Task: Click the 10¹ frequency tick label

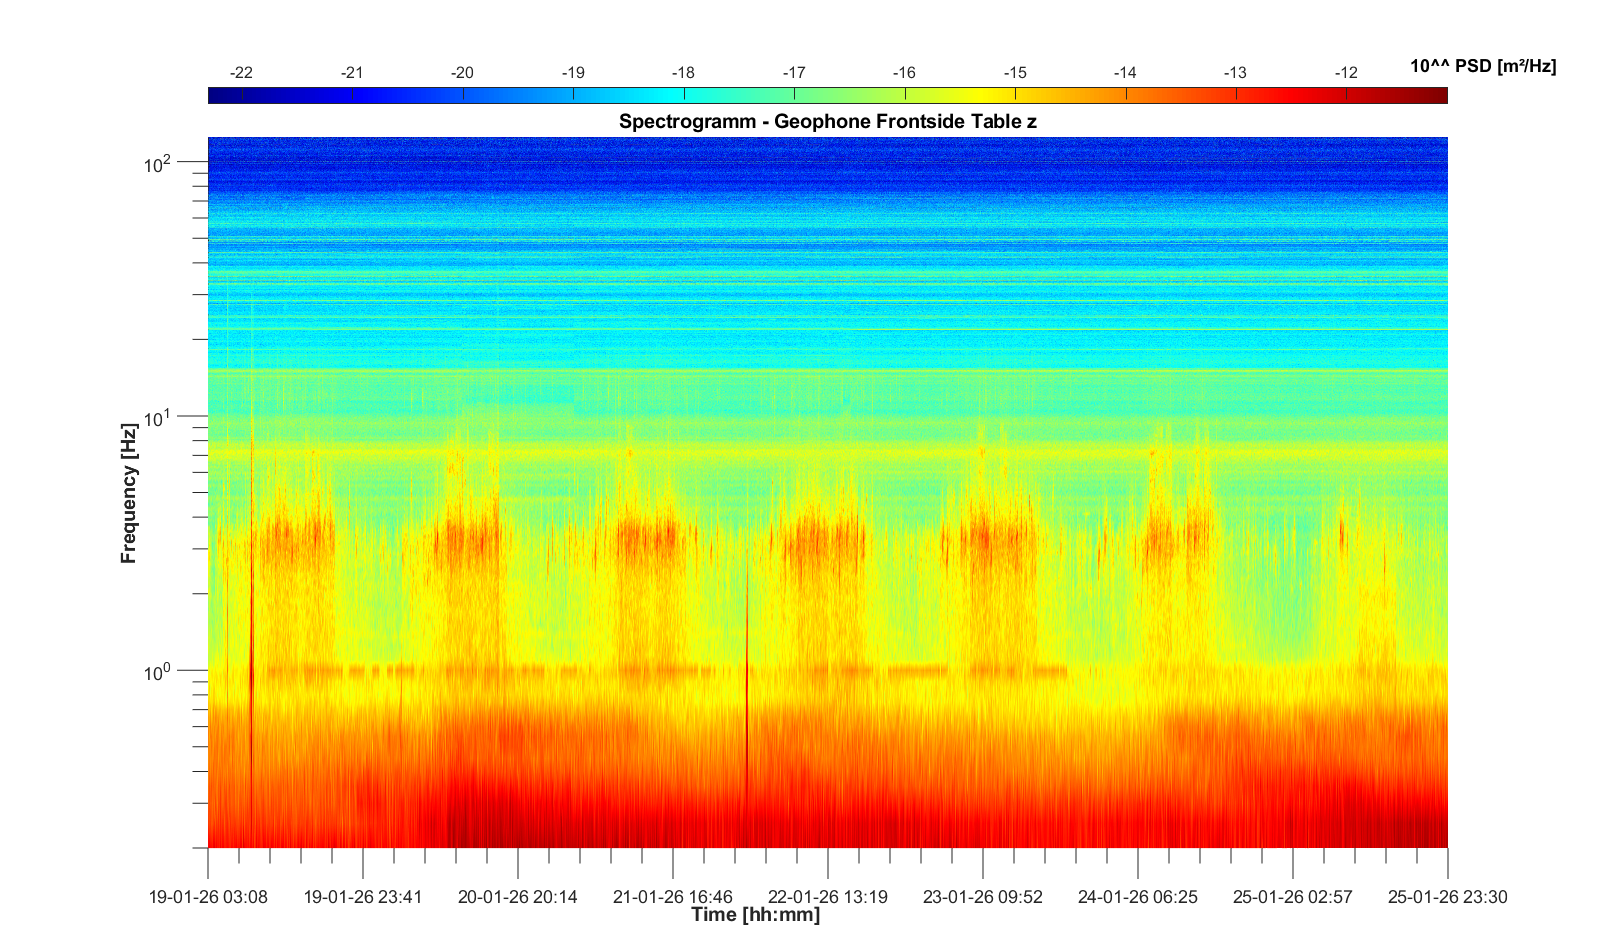Action: tap(158, 418)
